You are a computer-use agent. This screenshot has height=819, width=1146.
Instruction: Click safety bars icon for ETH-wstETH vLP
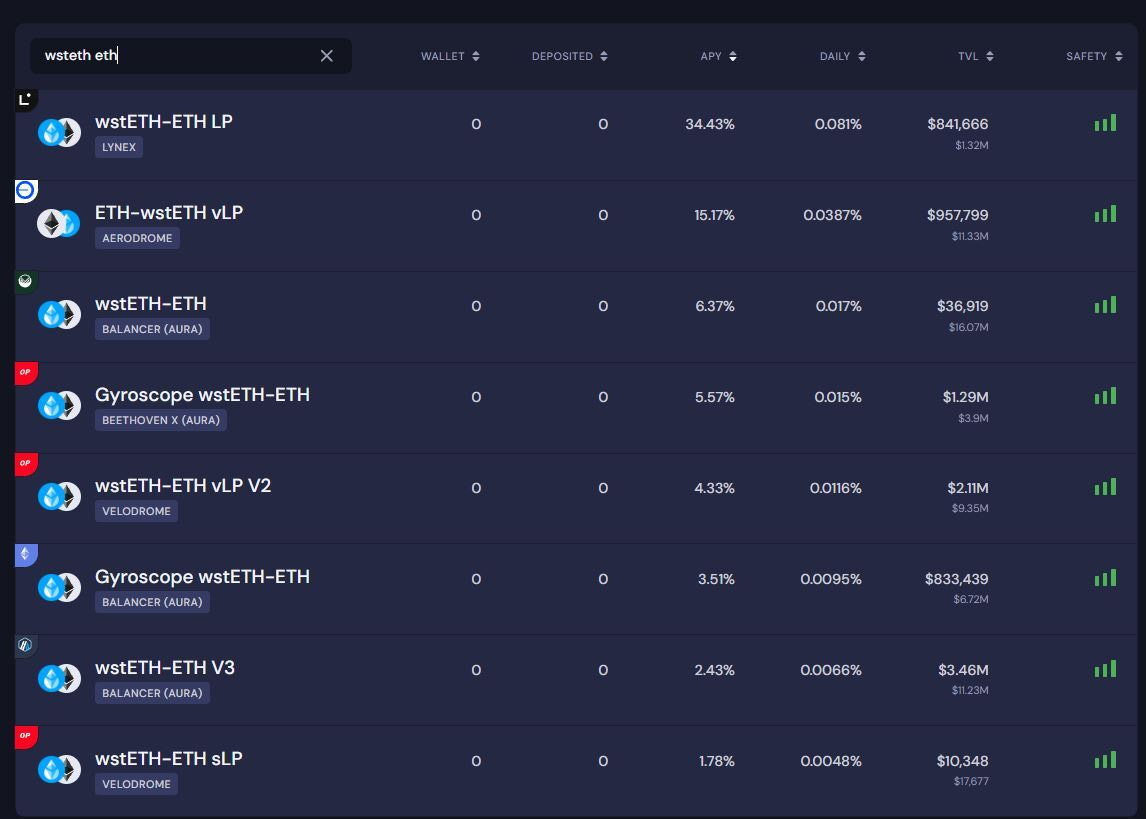coord(1105,213)
